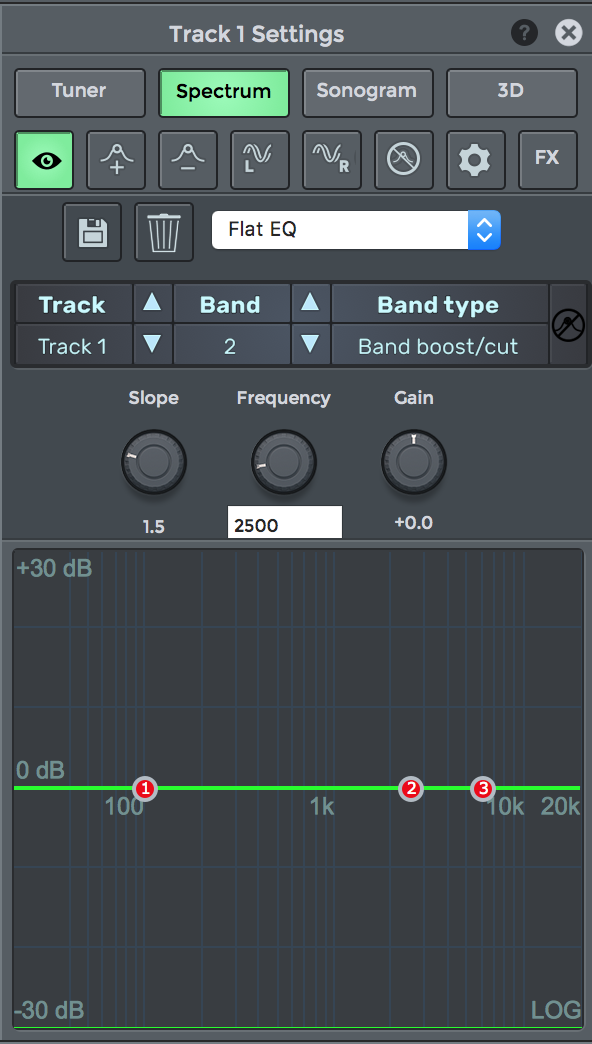The image size is (592, 1044).
Task: Open the Flat EQ preset dropdown
Action: [x=356, y=230]
